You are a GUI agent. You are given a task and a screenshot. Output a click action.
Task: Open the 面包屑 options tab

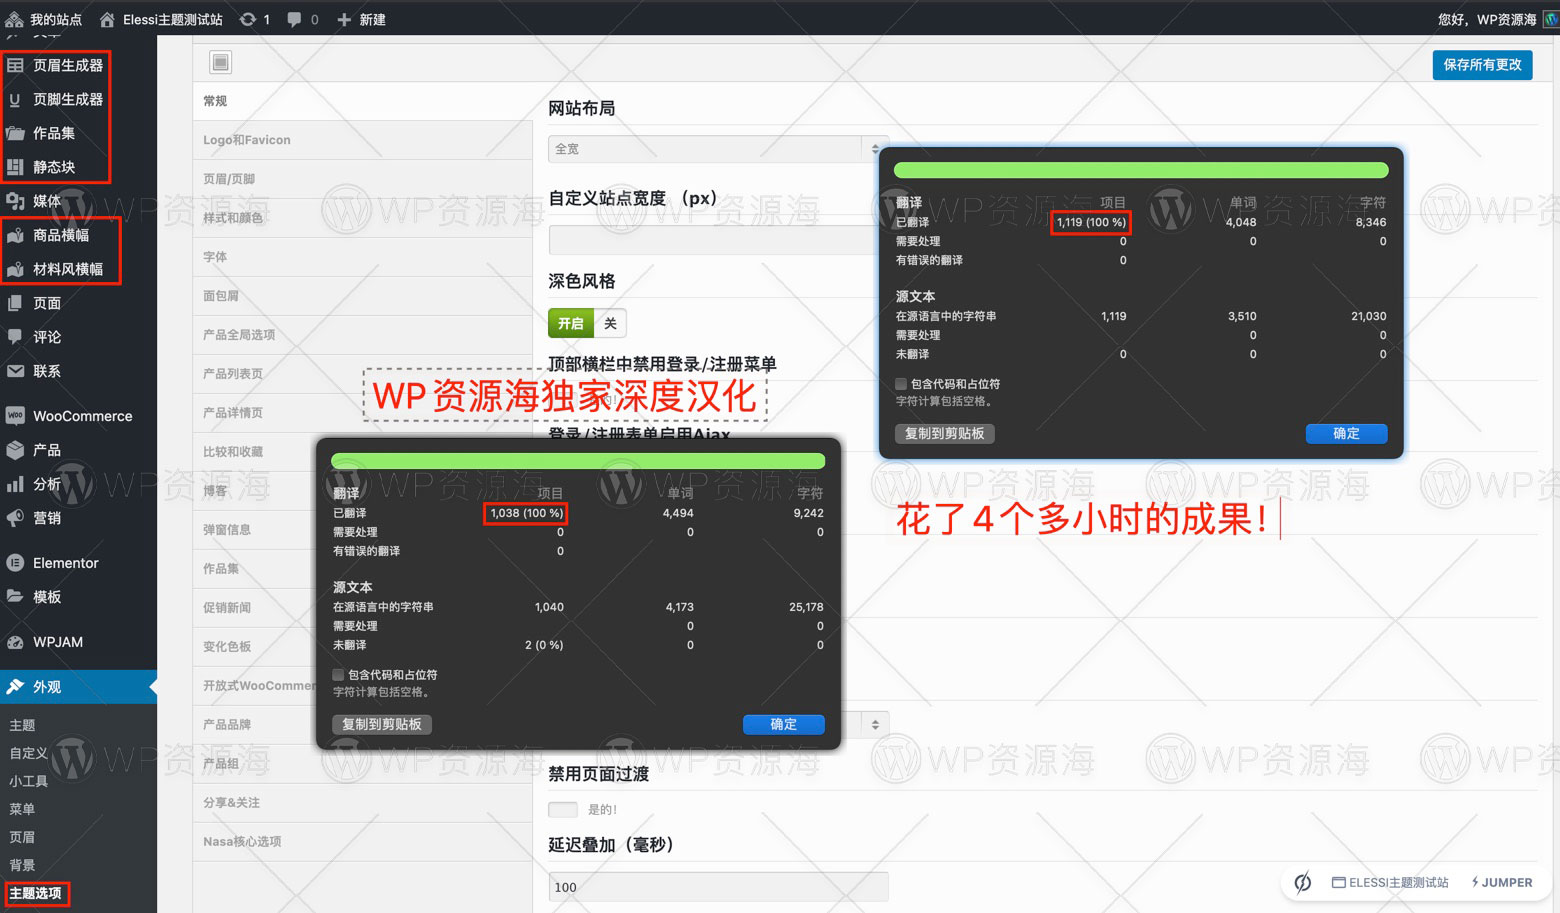coord(363,296)
